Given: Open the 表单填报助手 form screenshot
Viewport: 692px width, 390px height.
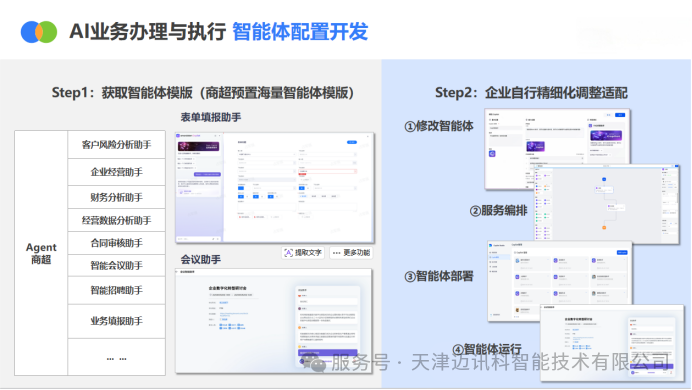Looking at the screenshot, I should click(x=275, y=188).
